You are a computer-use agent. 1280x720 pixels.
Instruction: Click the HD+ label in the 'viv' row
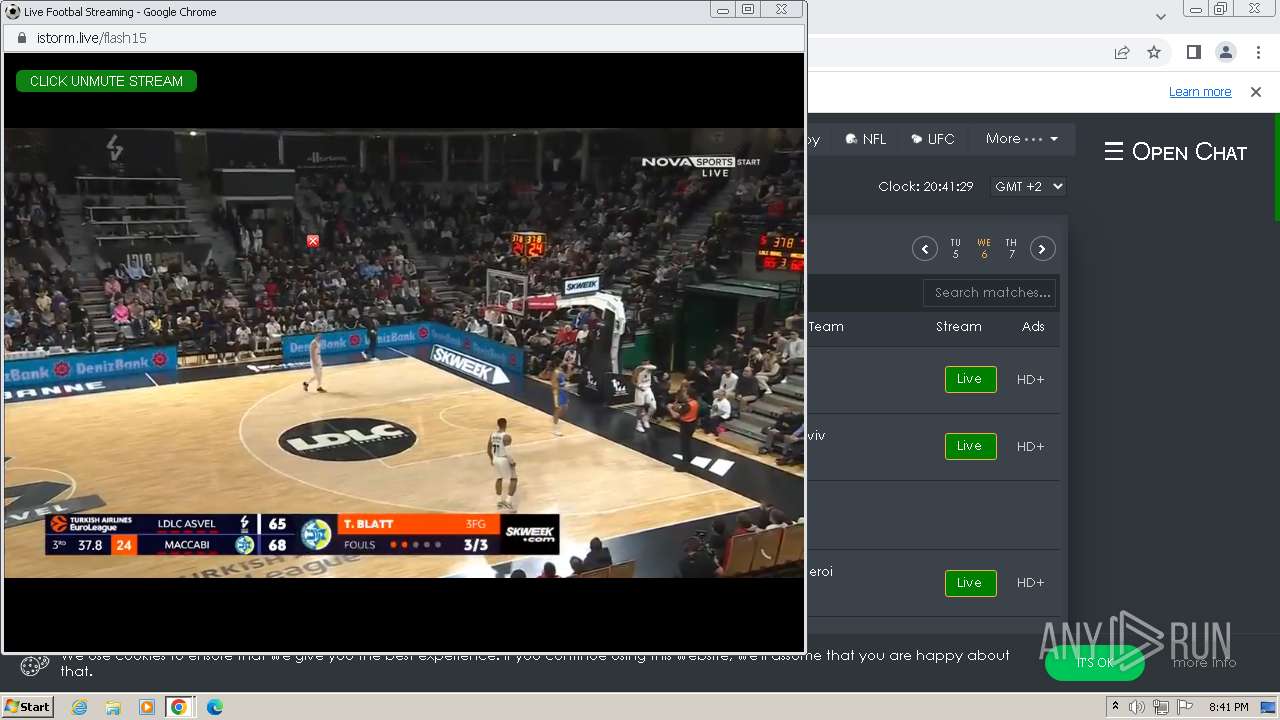[1030, 447]
